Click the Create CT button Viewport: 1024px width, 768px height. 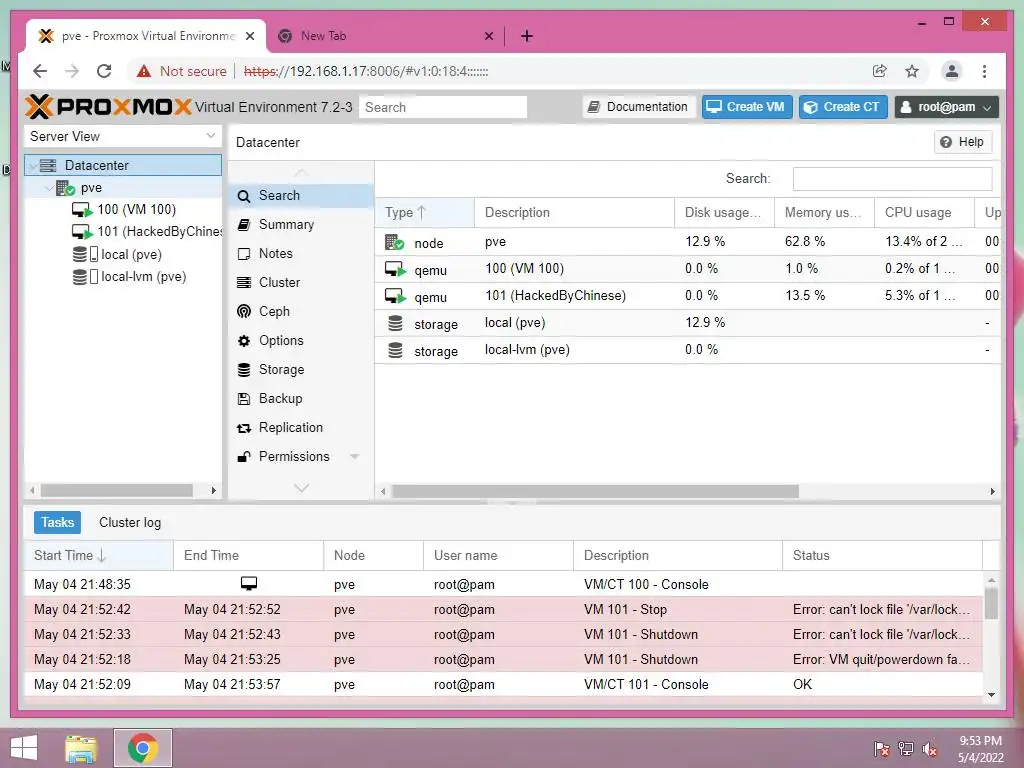[842, 107]
